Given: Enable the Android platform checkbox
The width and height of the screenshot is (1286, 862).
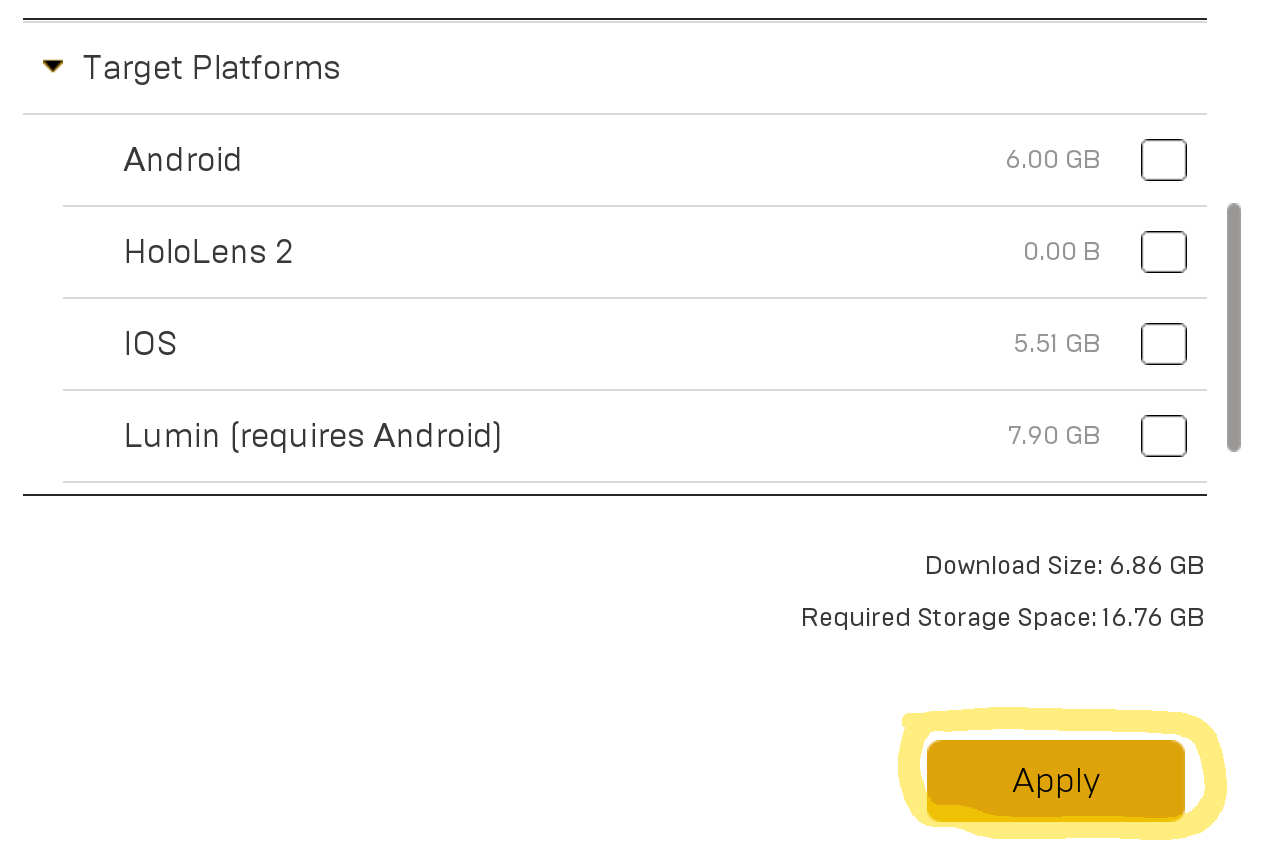Looking at the screenshot, I should click(1164, 160).
